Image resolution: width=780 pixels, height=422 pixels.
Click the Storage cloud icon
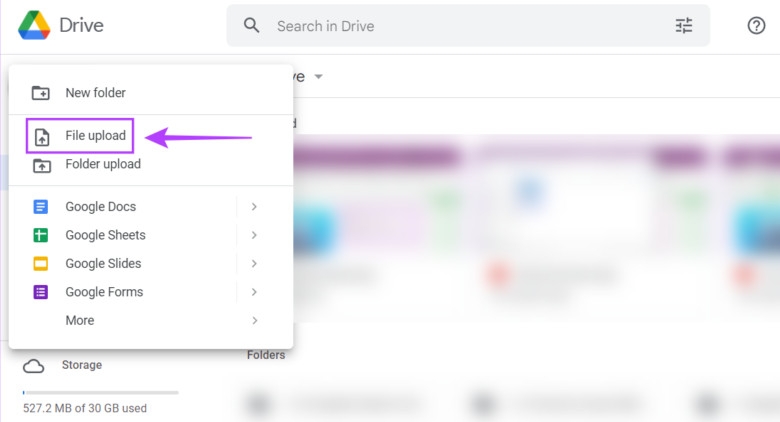coord(34,366)
